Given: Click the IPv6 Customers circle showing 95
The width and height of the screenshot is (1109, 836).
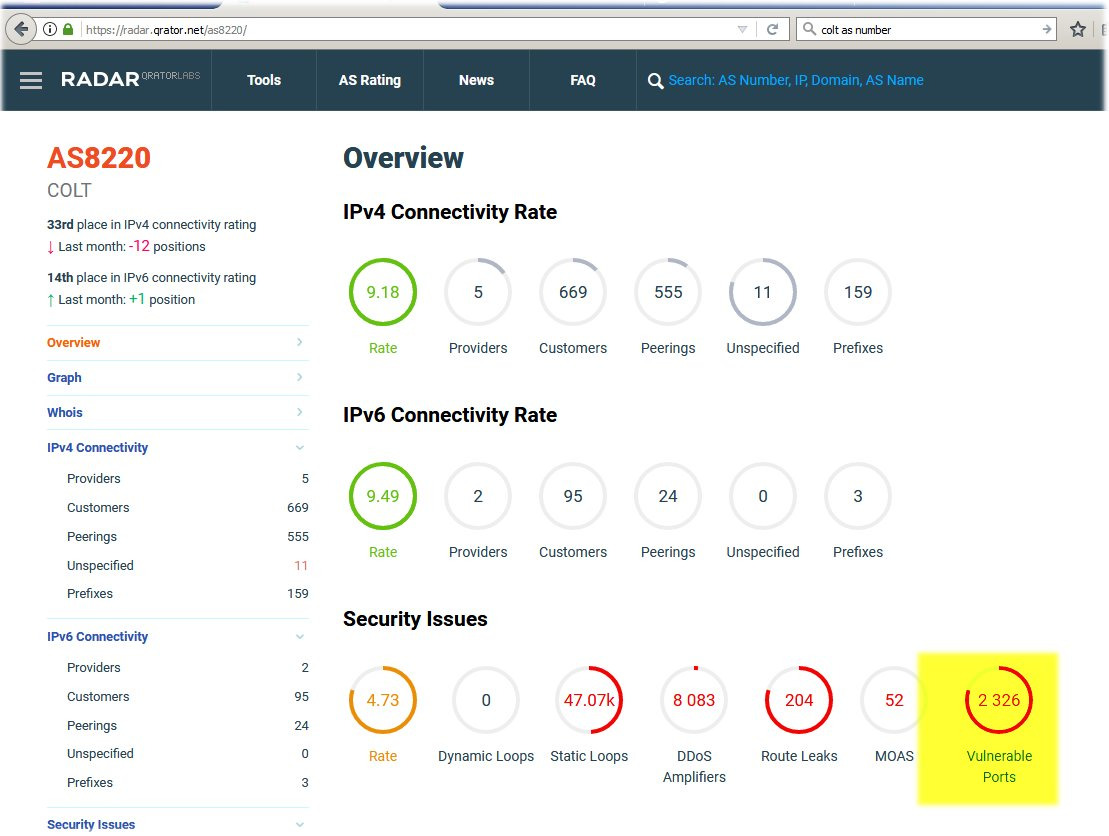Looking at the screenshot, I should tap(573, 496).
